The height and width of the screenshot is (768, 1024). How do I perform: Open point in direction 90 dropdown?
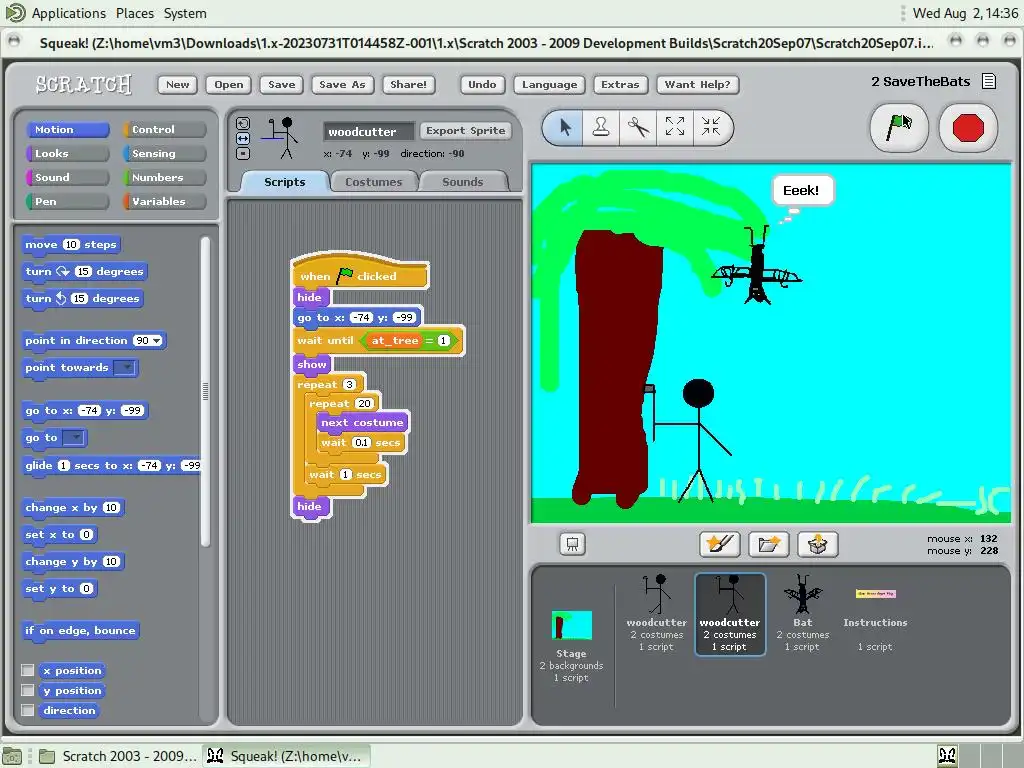[157, 341]
